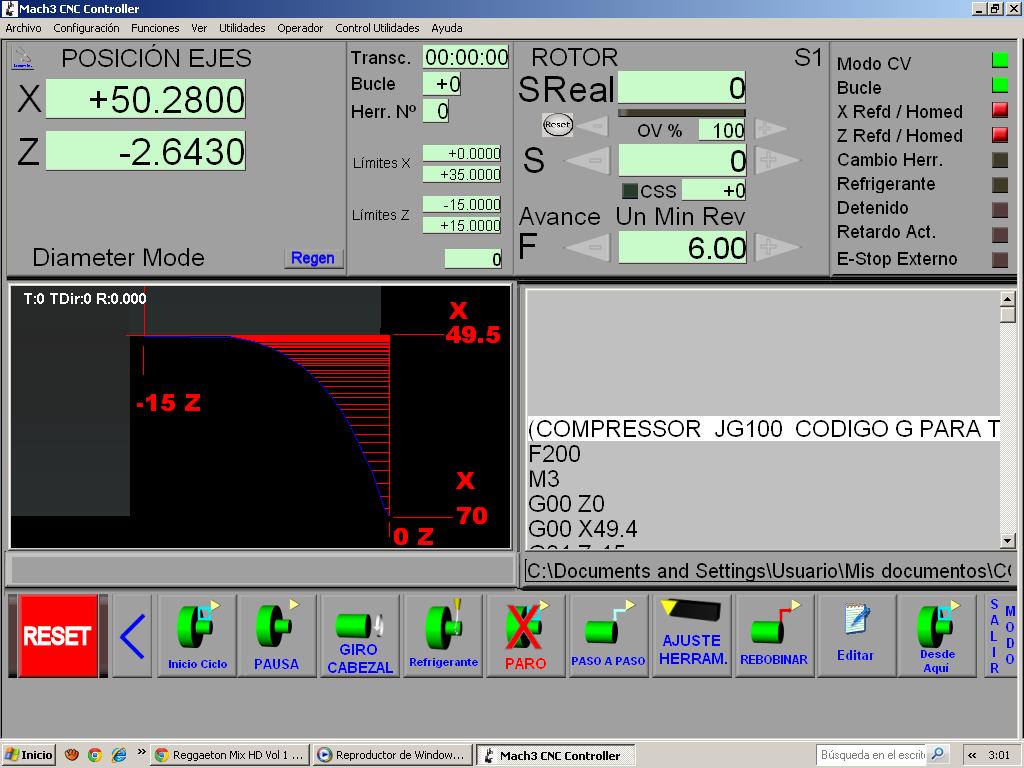The width and height of the screenshot is (1024, 768).
Task: Decrease the feed rate F arrow
Action: [593, 247]
